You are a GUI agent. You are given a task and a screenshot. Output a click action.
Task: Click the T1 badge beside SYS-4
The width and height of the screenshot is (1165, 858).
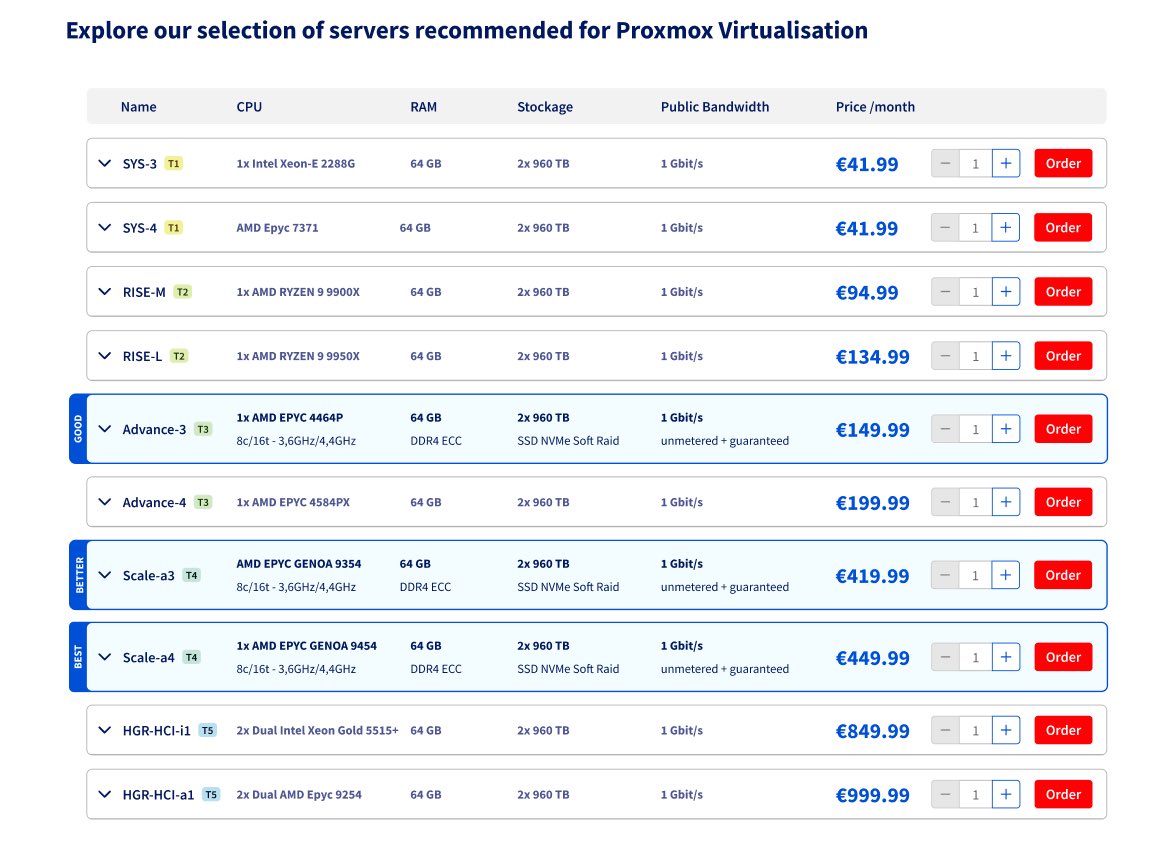(173, 227)
